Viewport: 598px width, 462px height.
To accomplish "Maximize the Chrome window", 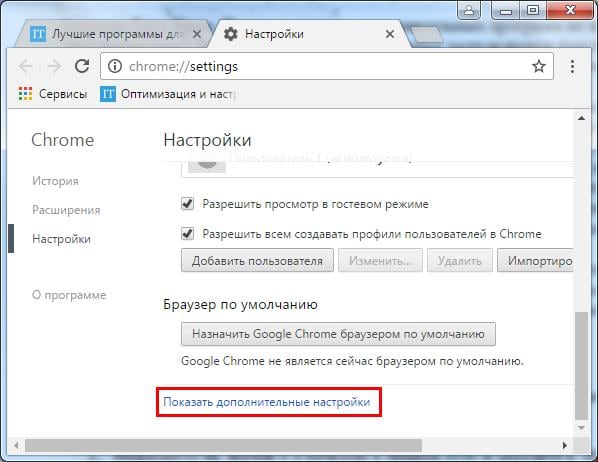I will [533, 10].
